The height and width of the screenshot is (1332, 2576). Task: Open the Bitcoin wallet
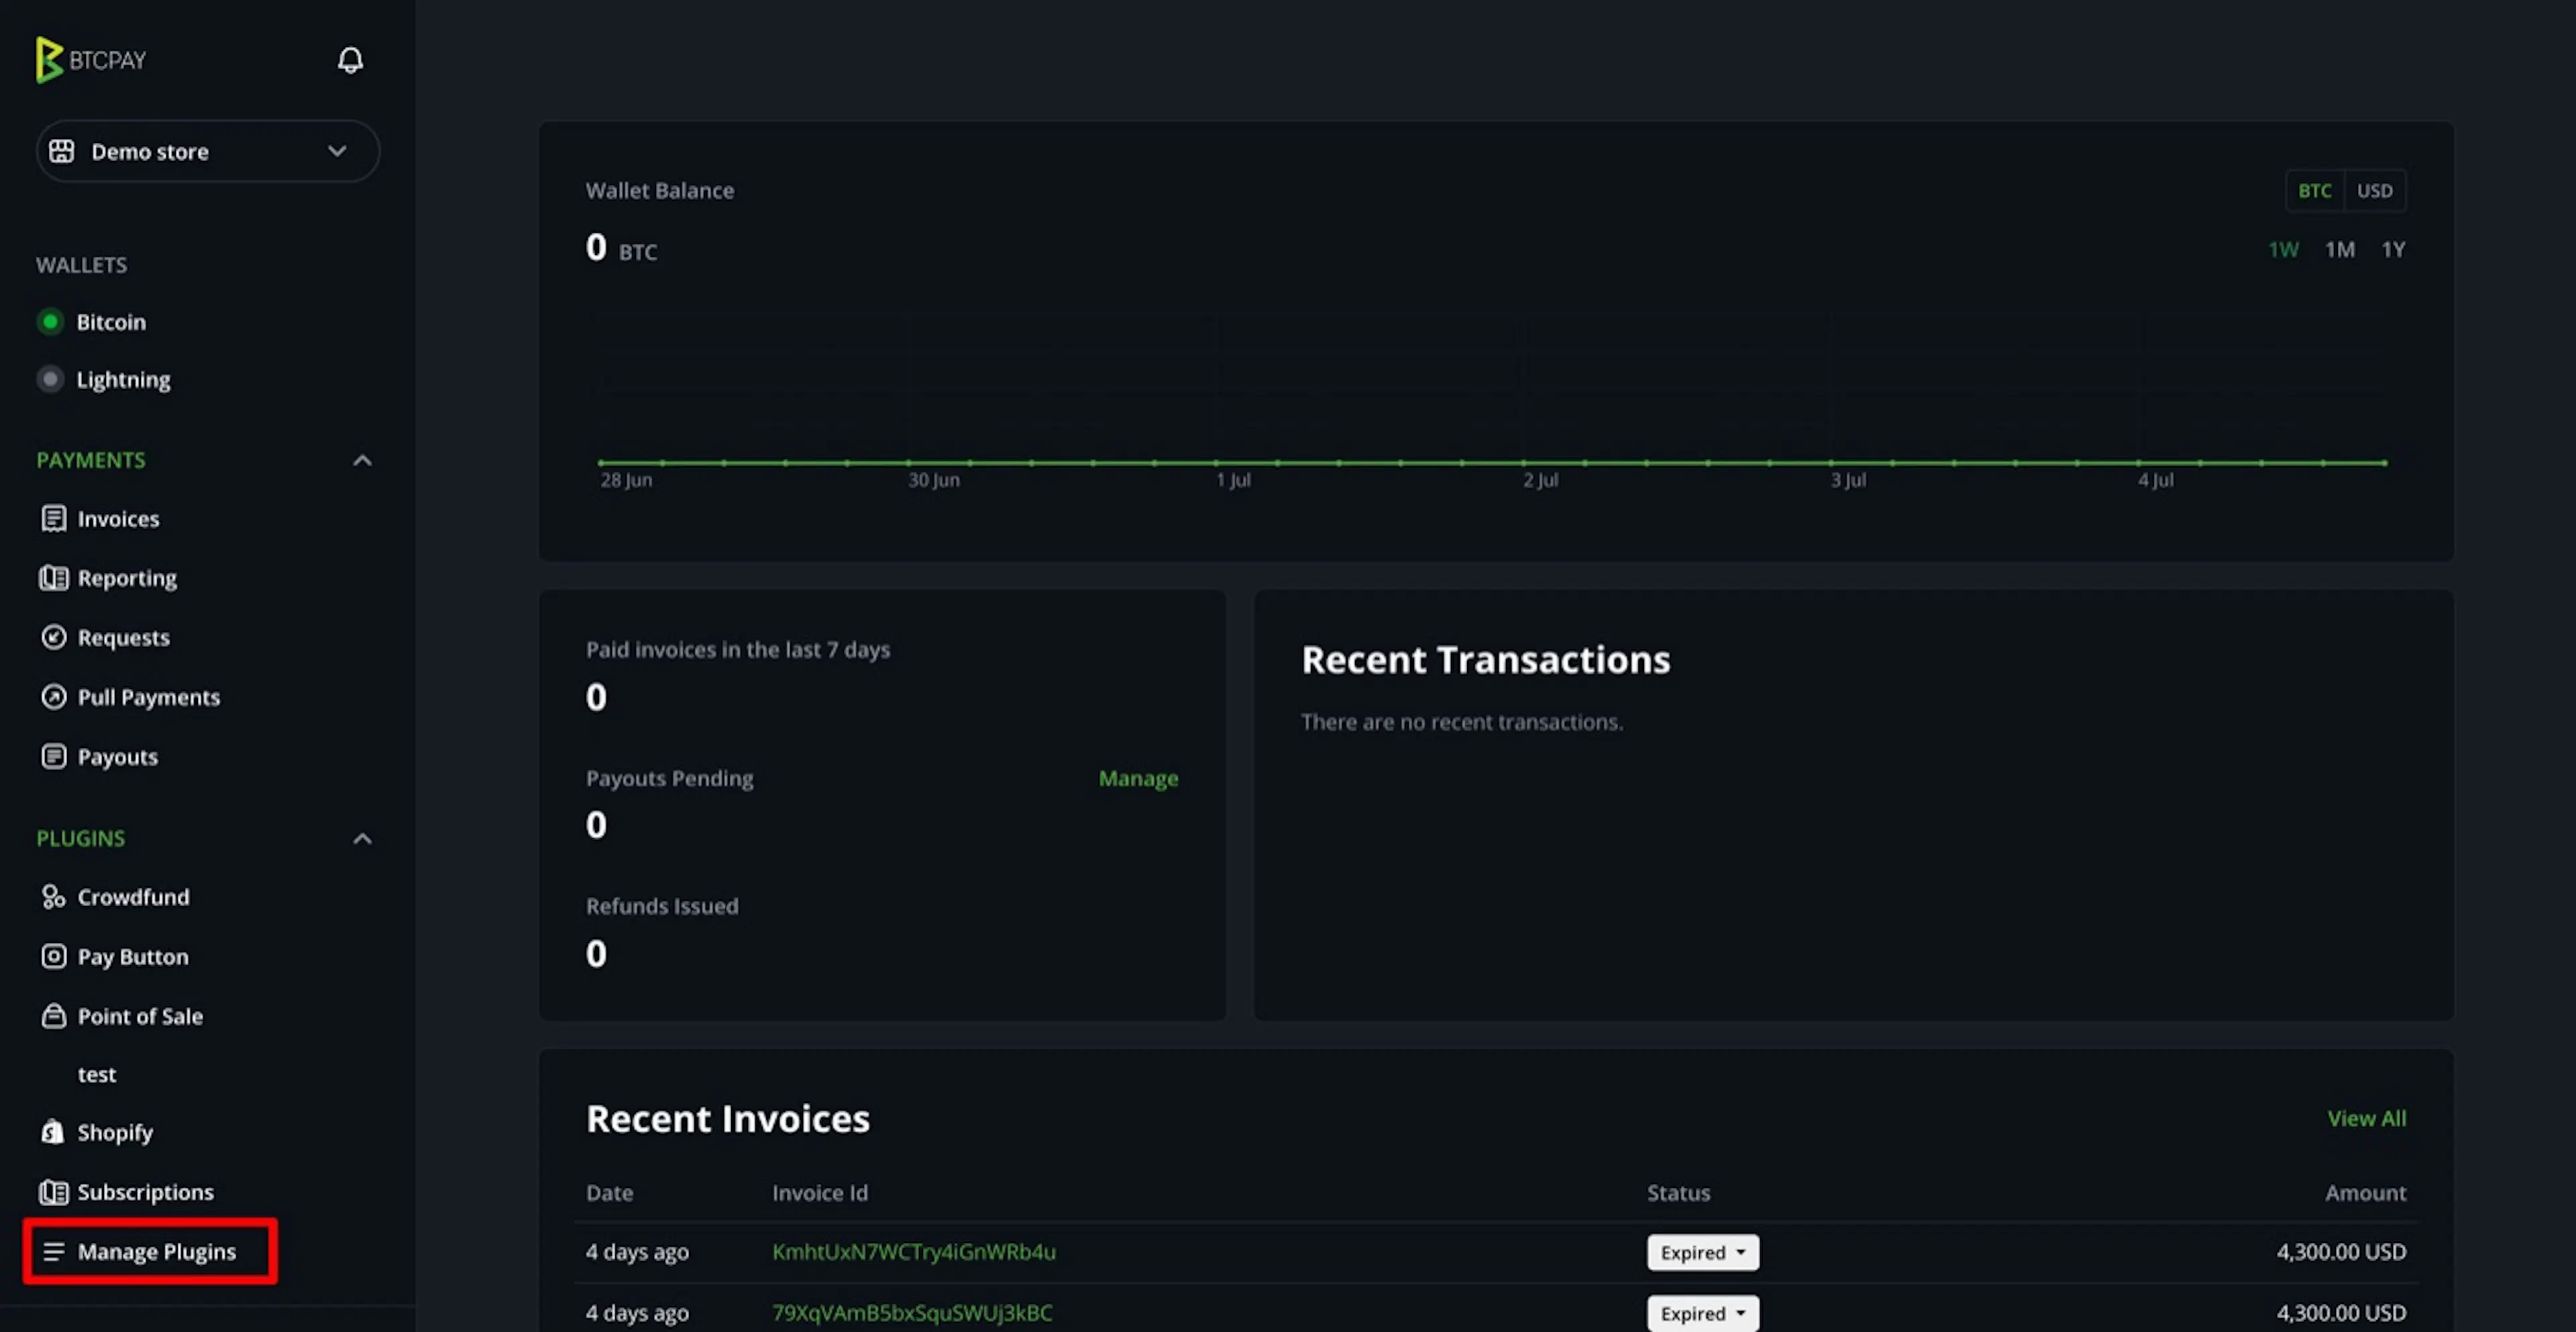(x=111, y=322)
